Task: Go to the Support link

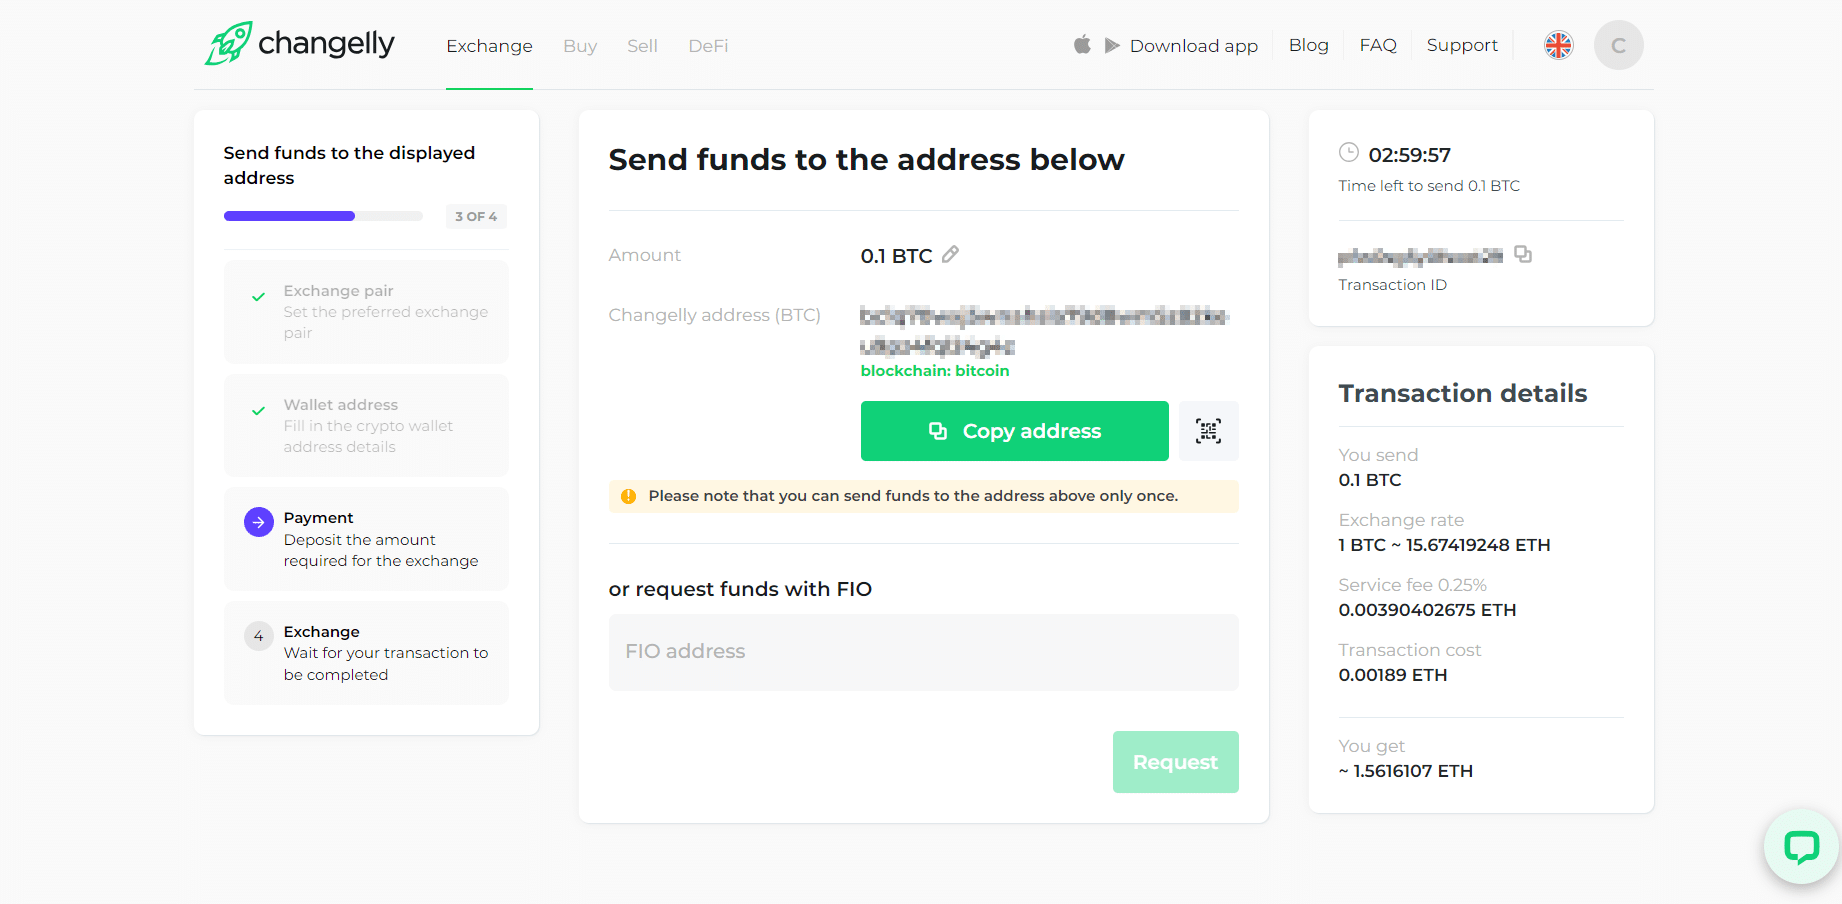Action: click(1461, 45)
